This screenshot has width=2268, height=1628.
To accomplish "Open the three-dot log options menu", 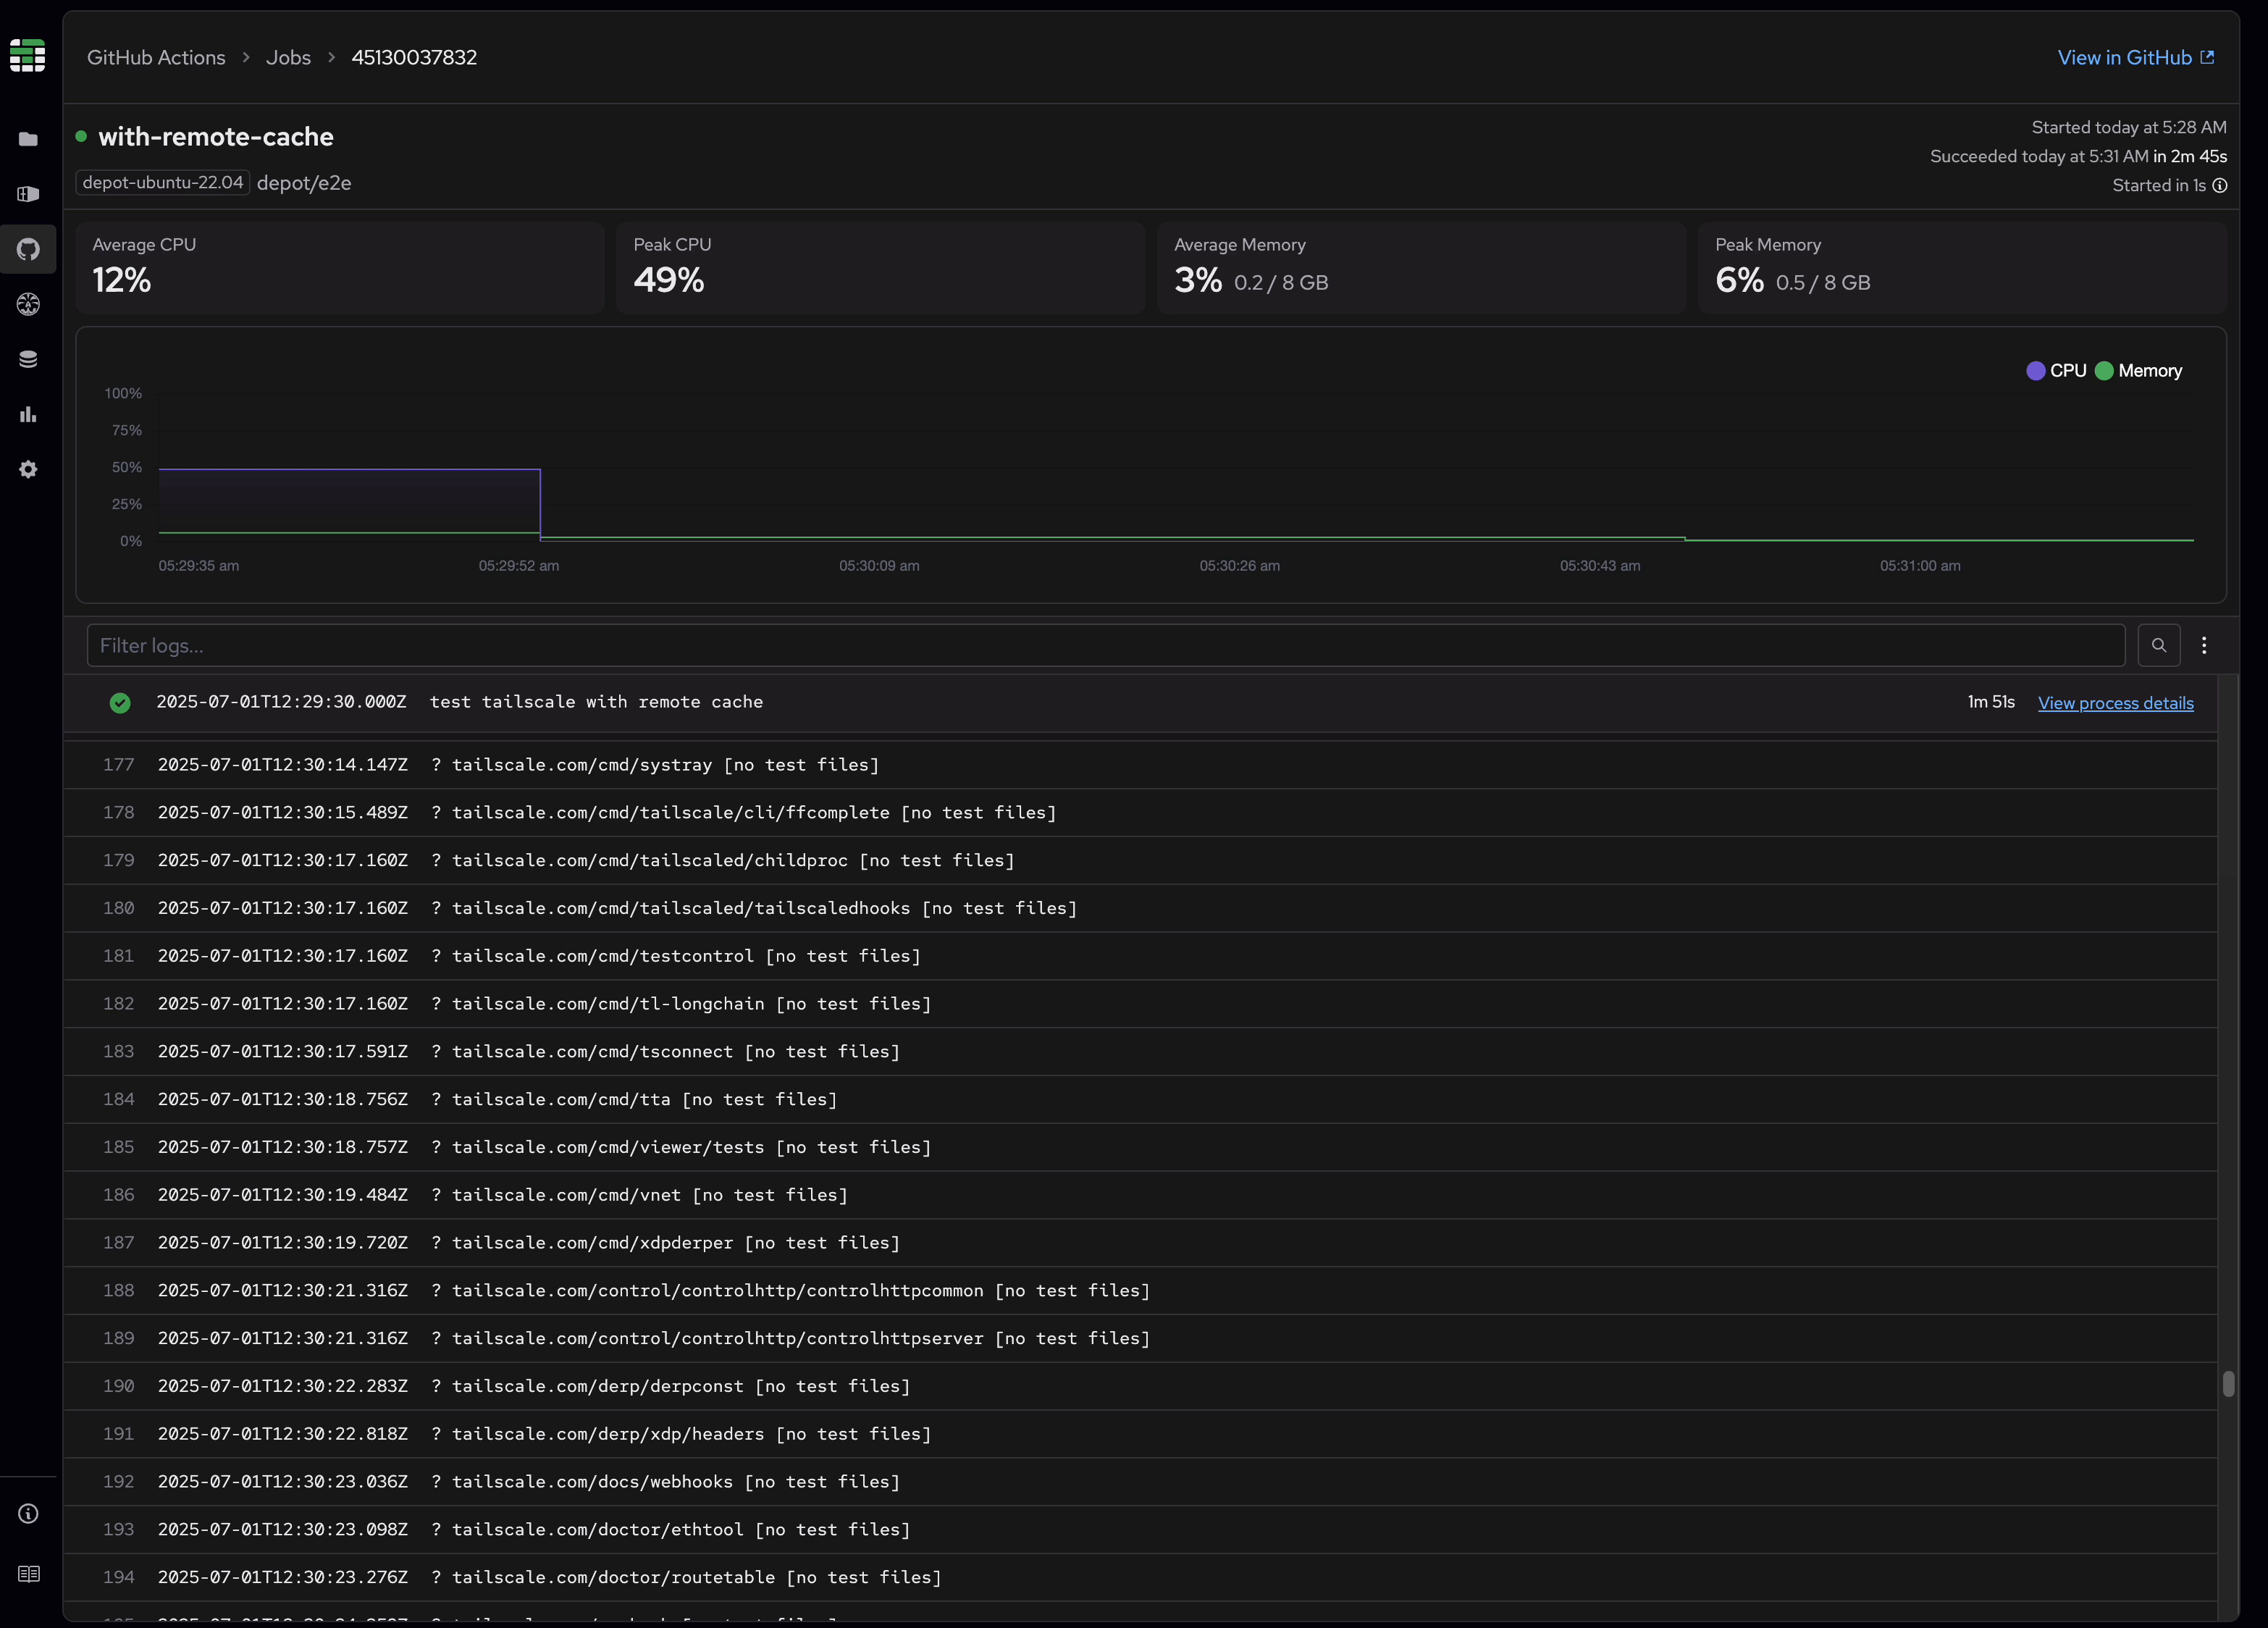I will 2205,645.
